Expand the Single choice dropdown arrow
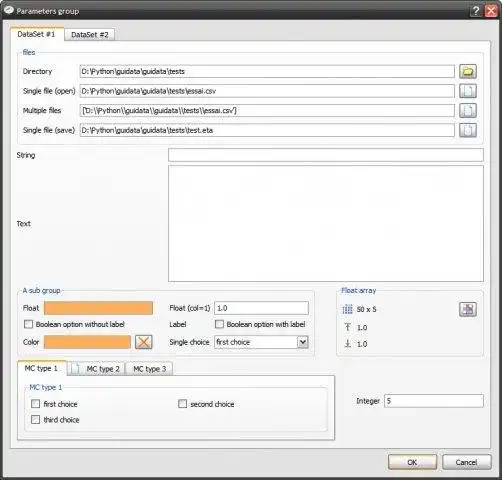Viewport: 502px width, 480px height. 303,342
